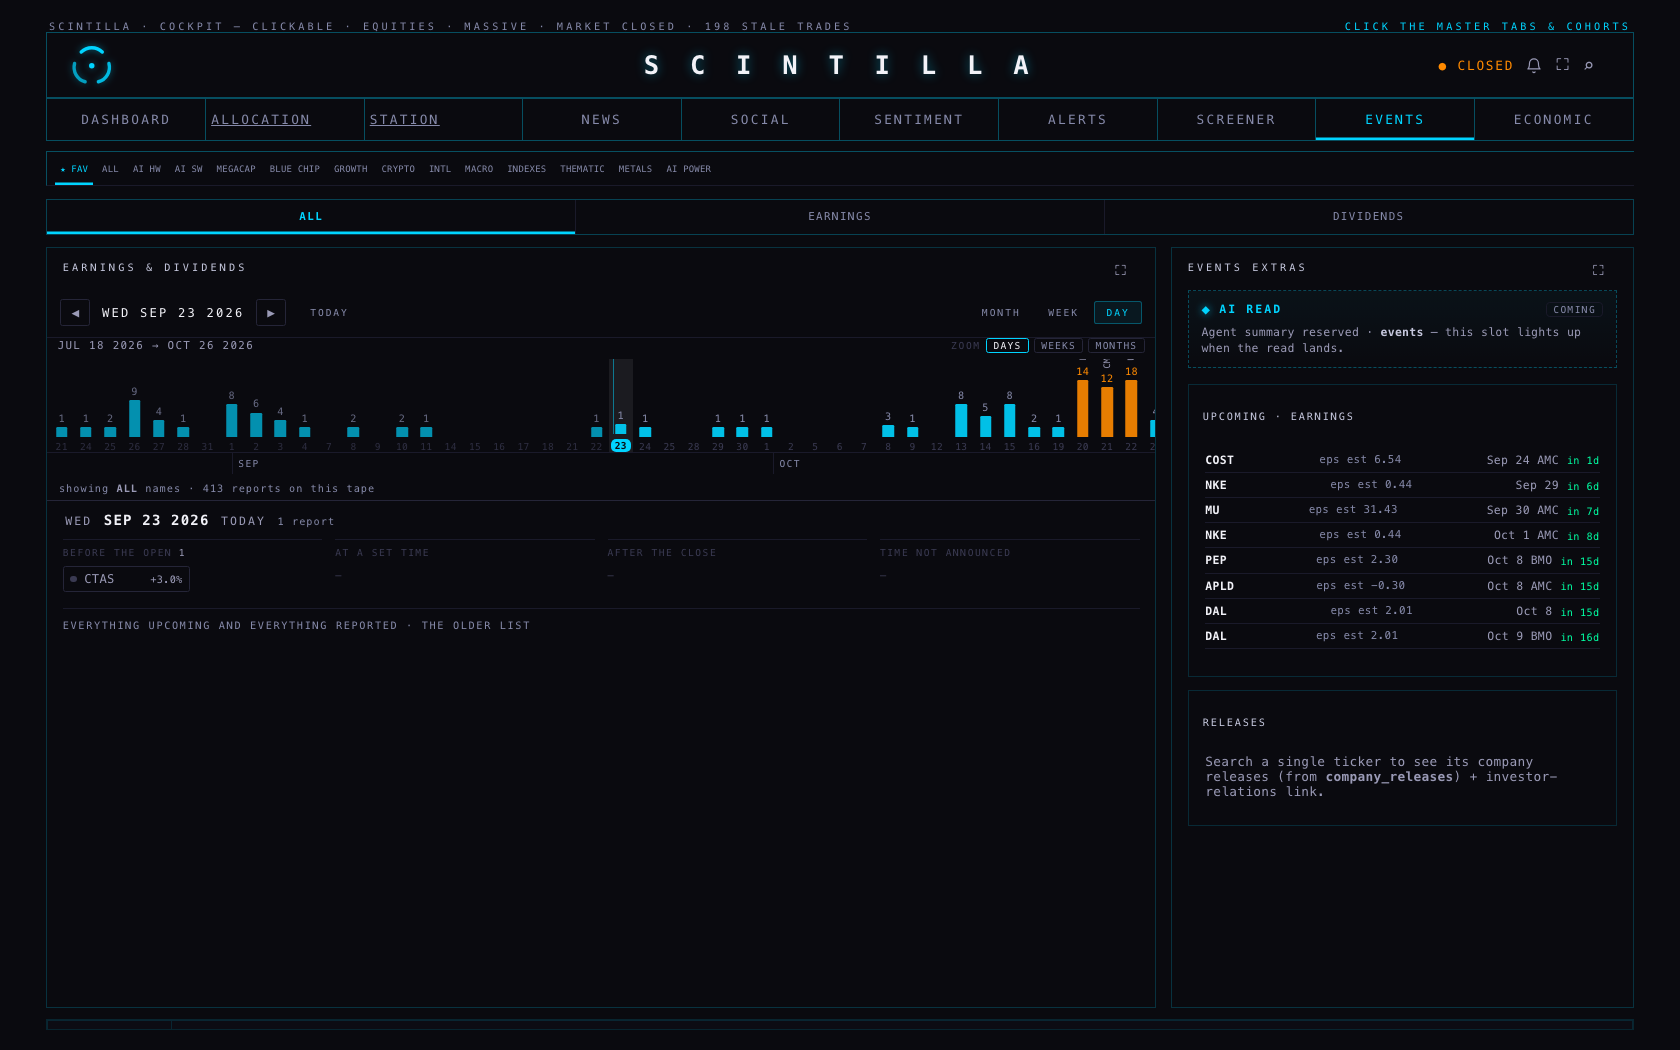1680x1050 pixels.
Task: Filter to the EARNINGS sub-tab
Action: click(x=840, y=217)
